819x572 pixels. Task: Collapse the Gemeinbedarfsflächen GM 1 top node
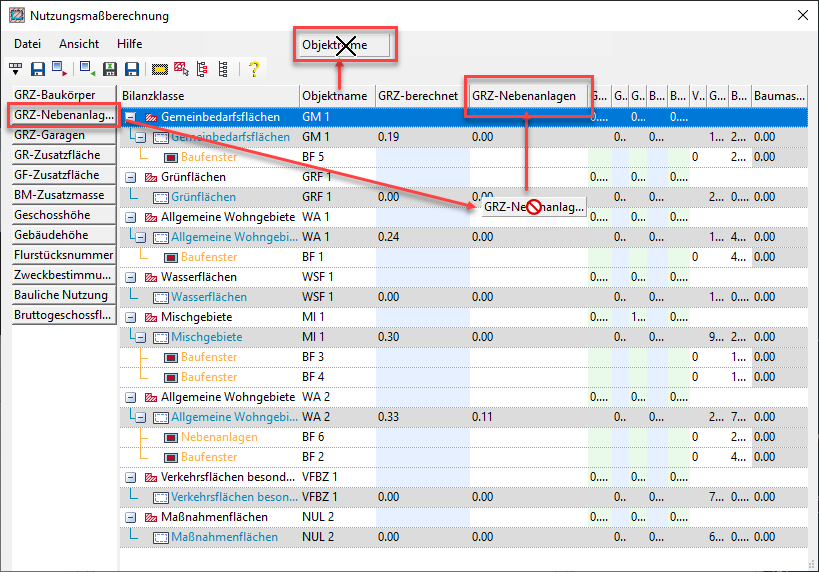[x=130, y=117]
